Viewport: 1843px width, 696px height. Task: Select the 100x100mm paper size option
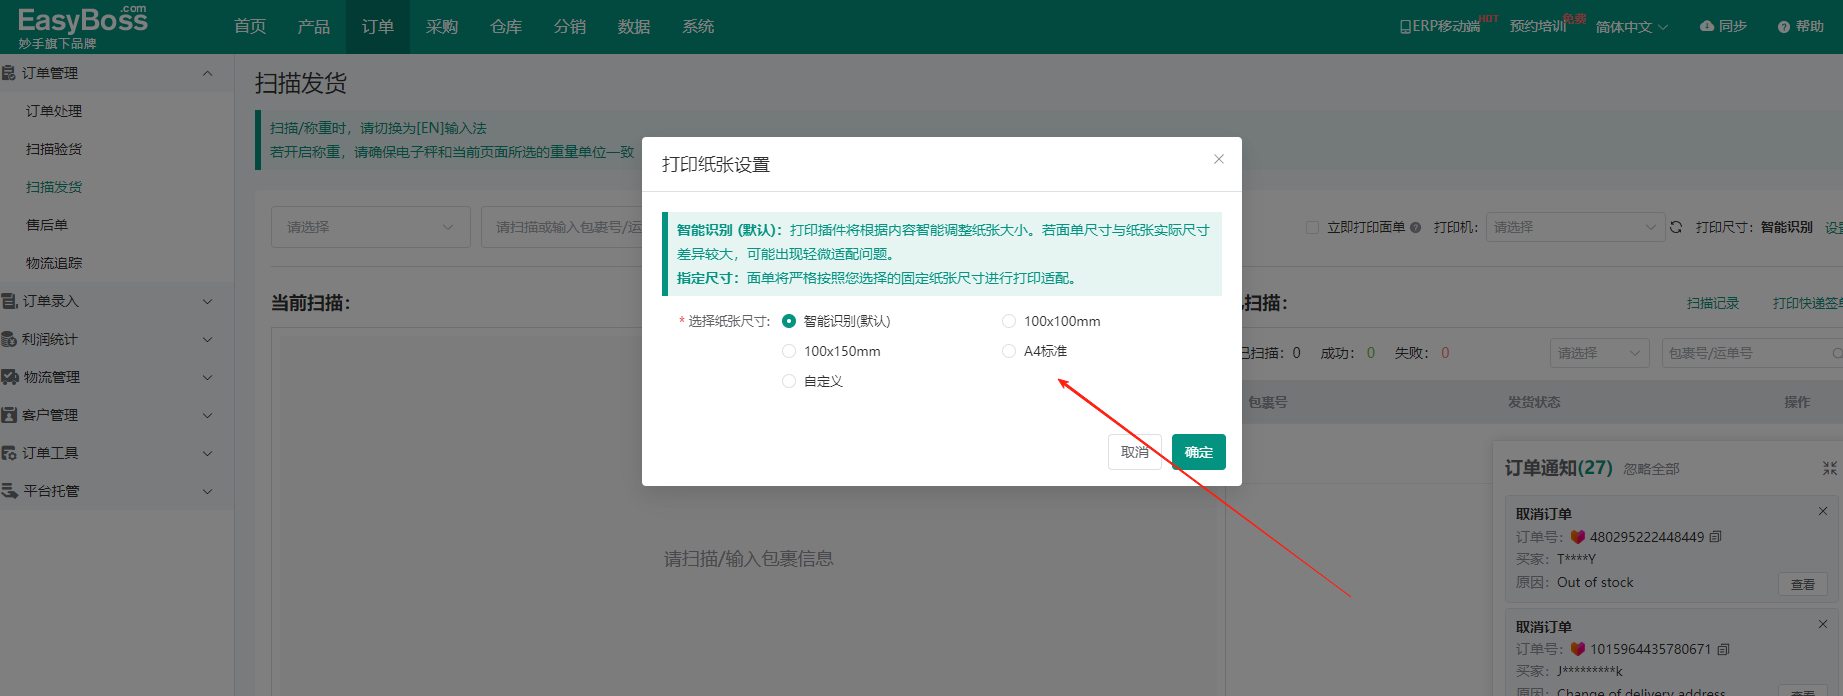pos(1009,321)
